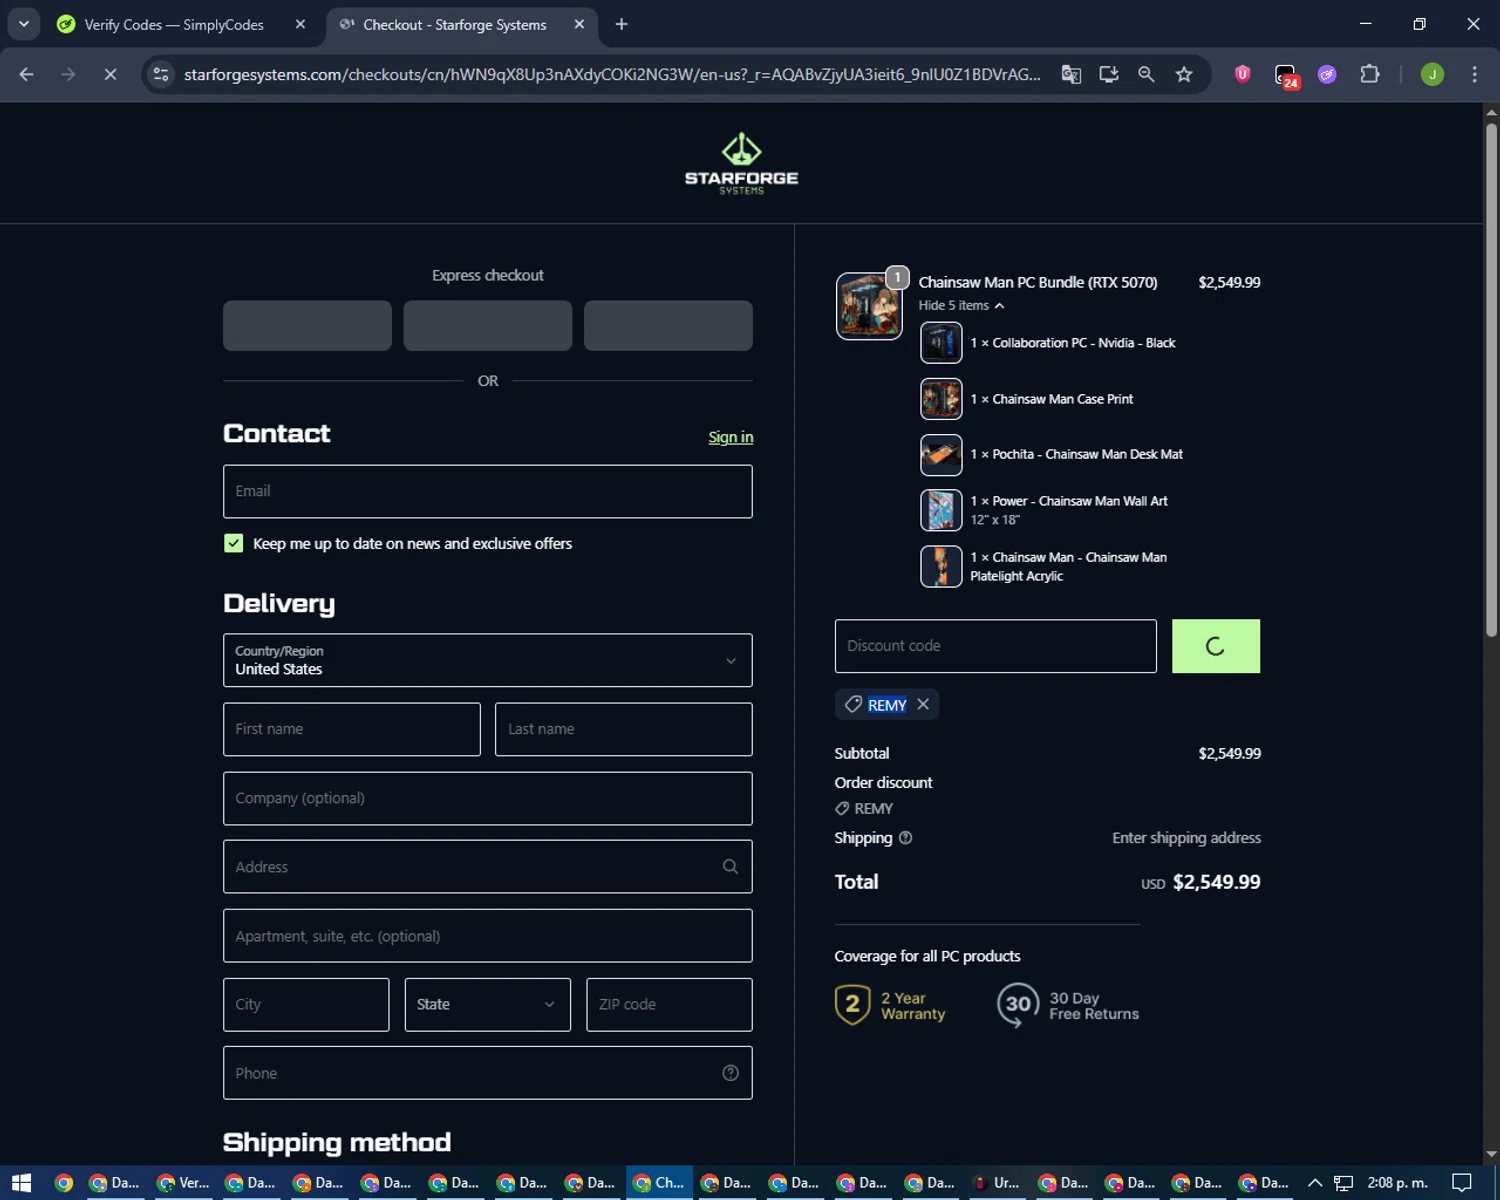Click the Chainsaw Man PC Bundle thumbnail

click(868, 306)
